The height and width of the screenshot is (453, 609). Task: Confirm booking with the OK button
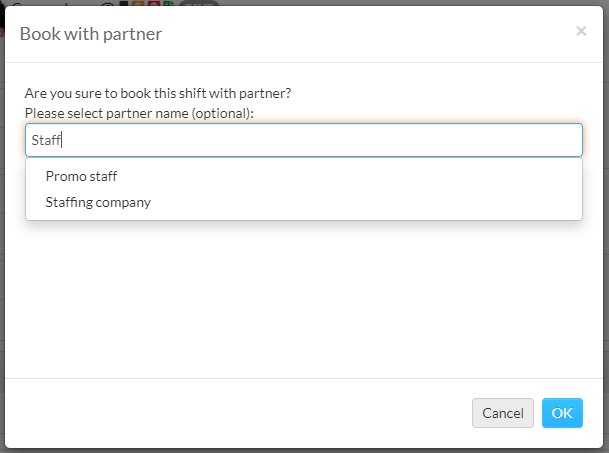[x=562, y=413]
